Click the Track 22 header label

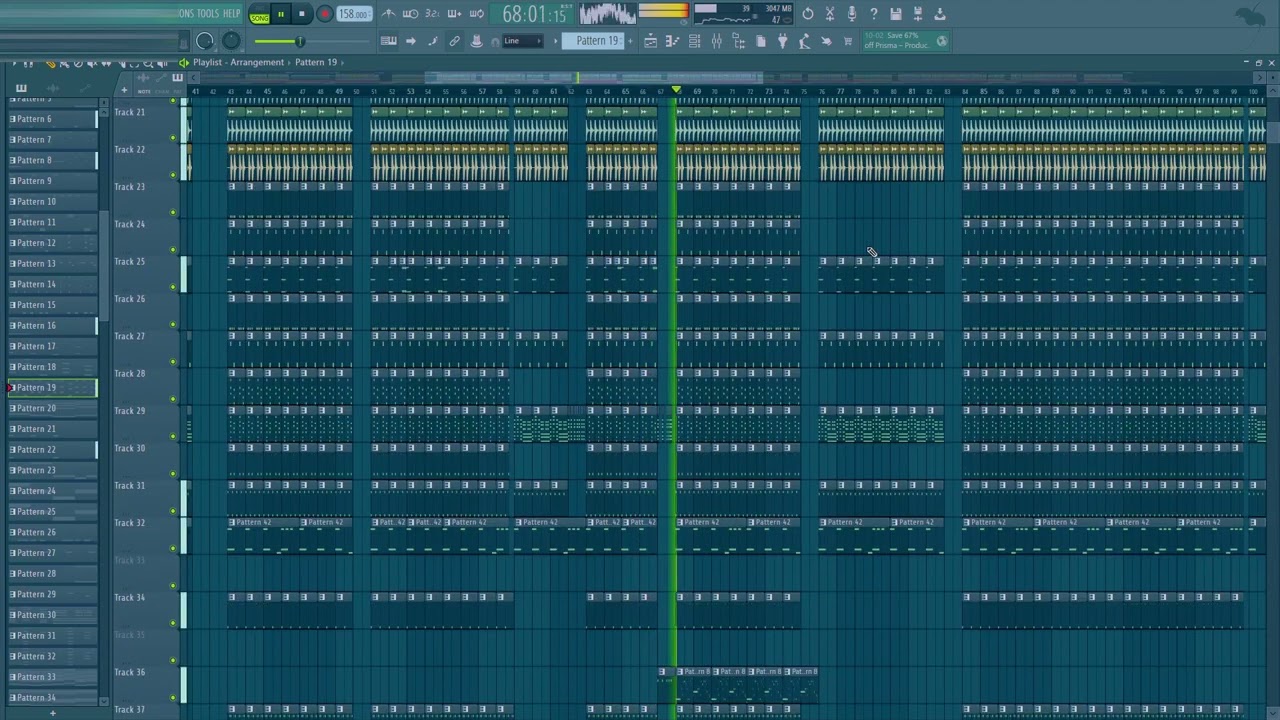coord(130,149)
